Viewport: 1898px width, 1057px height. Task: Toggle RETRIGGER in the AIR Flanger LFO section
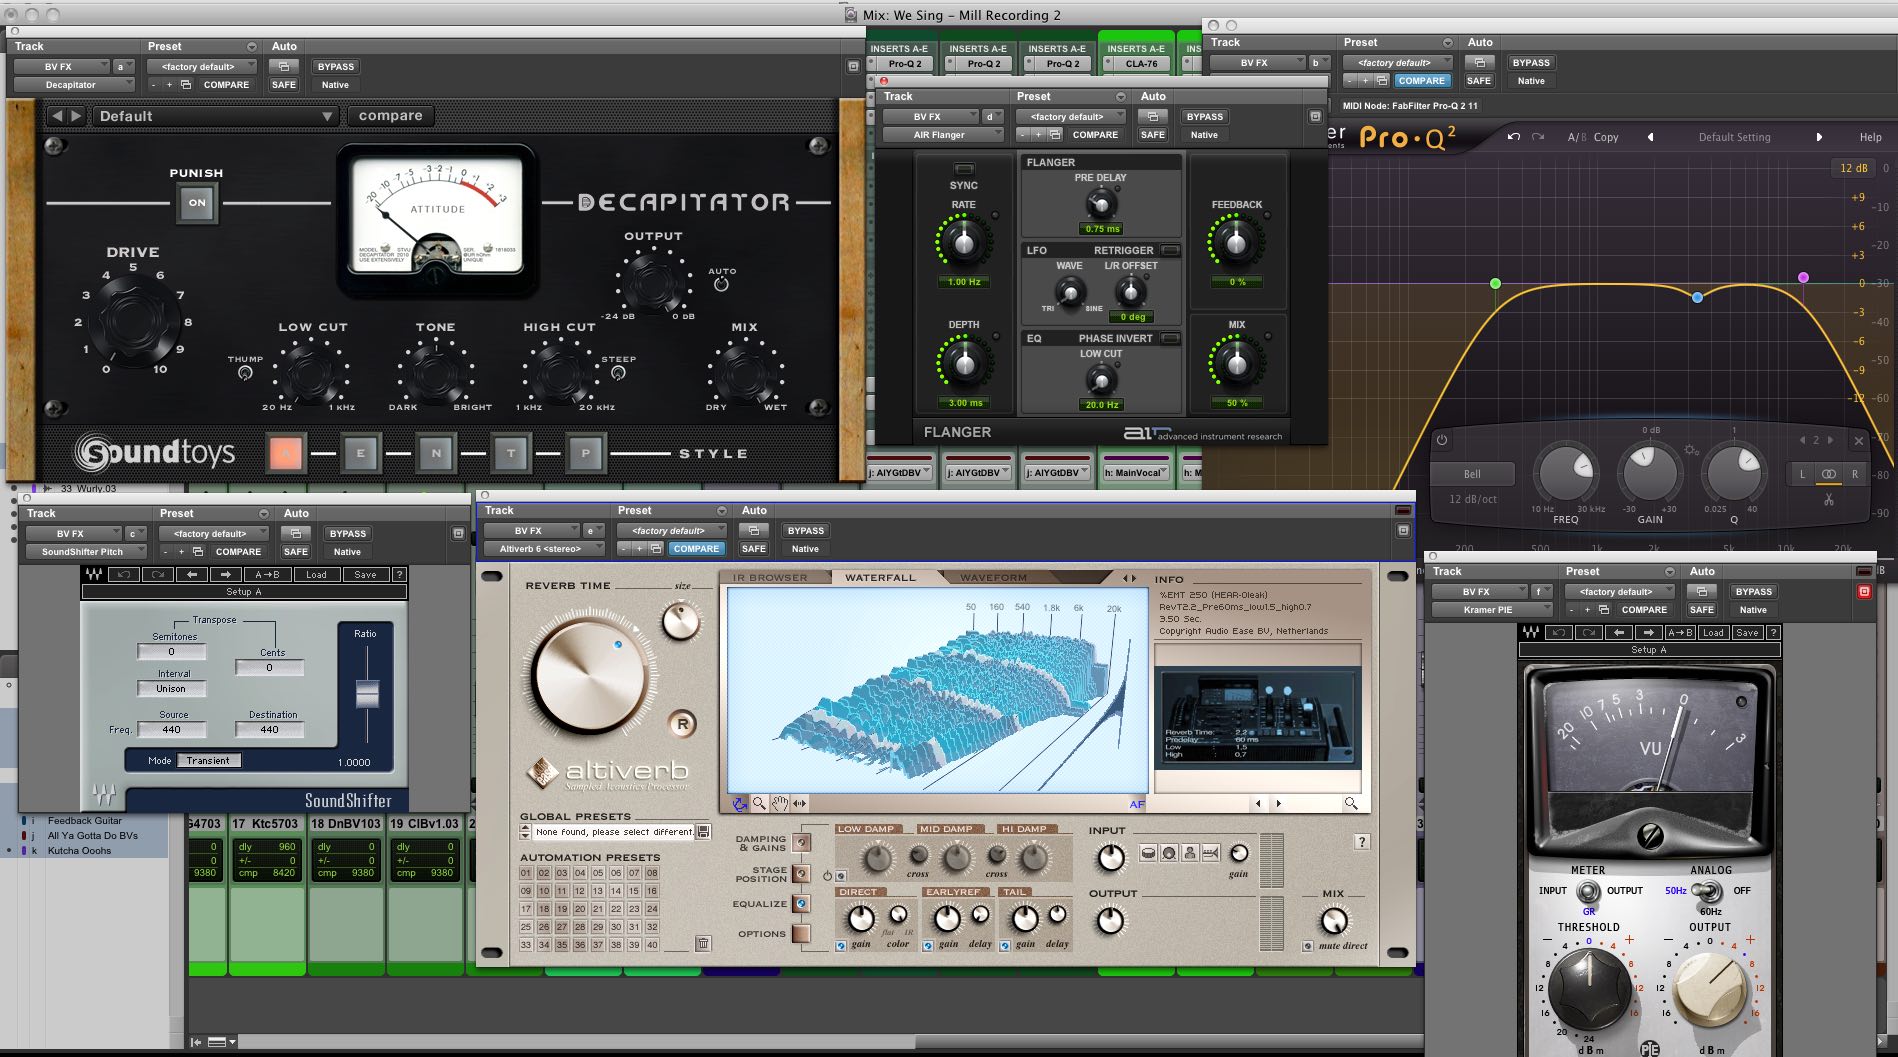click(x=1169, y=250)
